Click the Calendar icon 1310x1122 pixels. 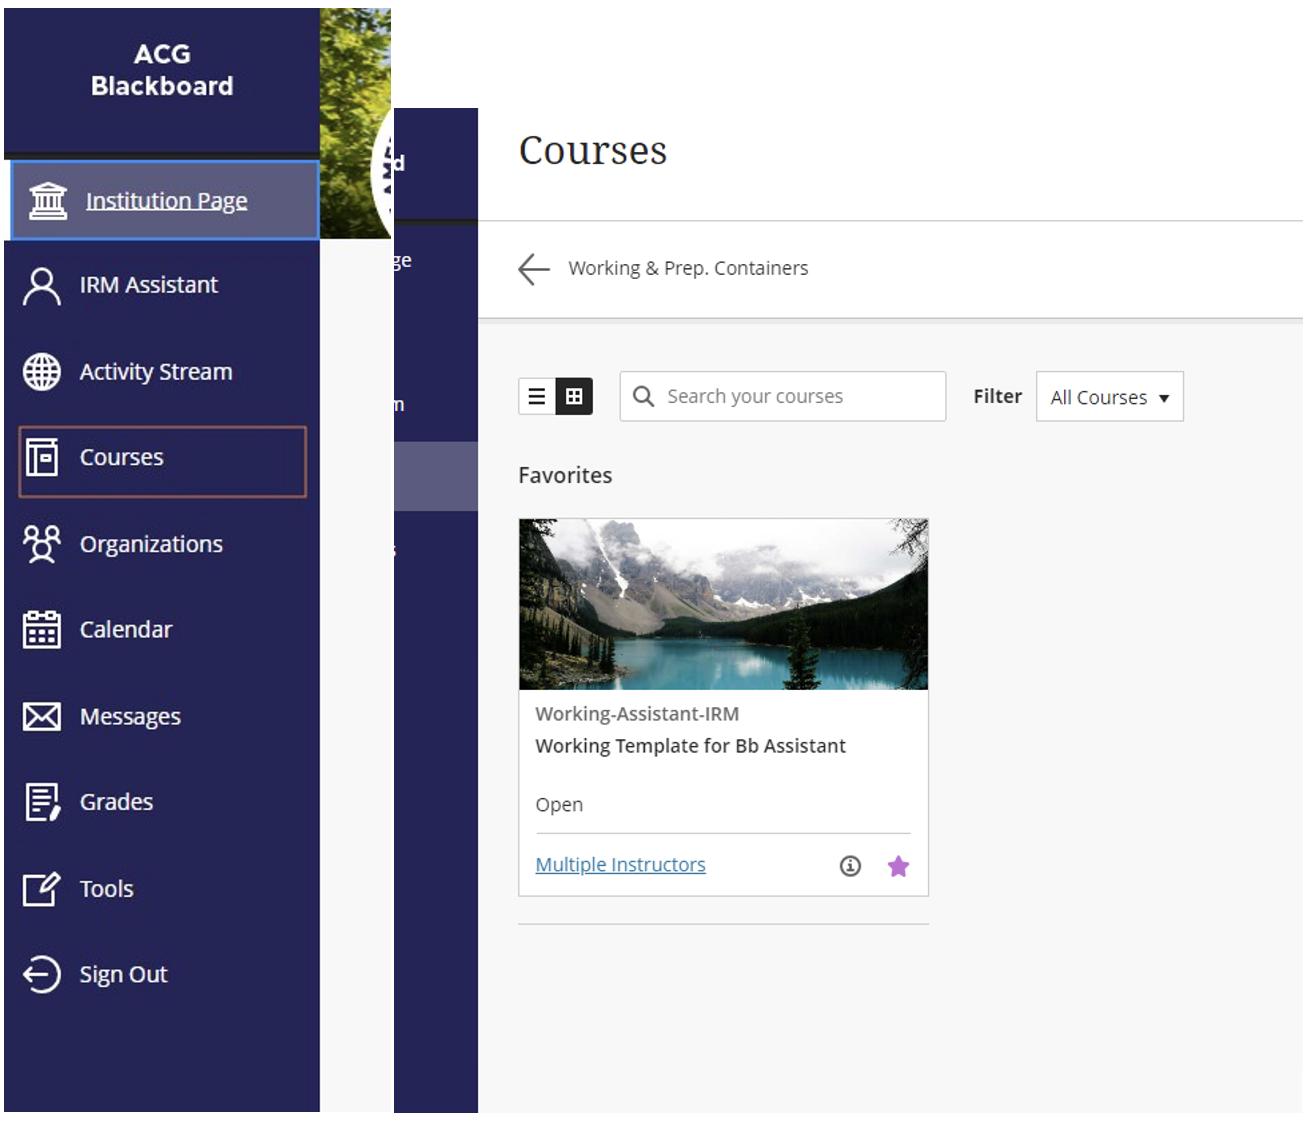[x=42, y=630]
